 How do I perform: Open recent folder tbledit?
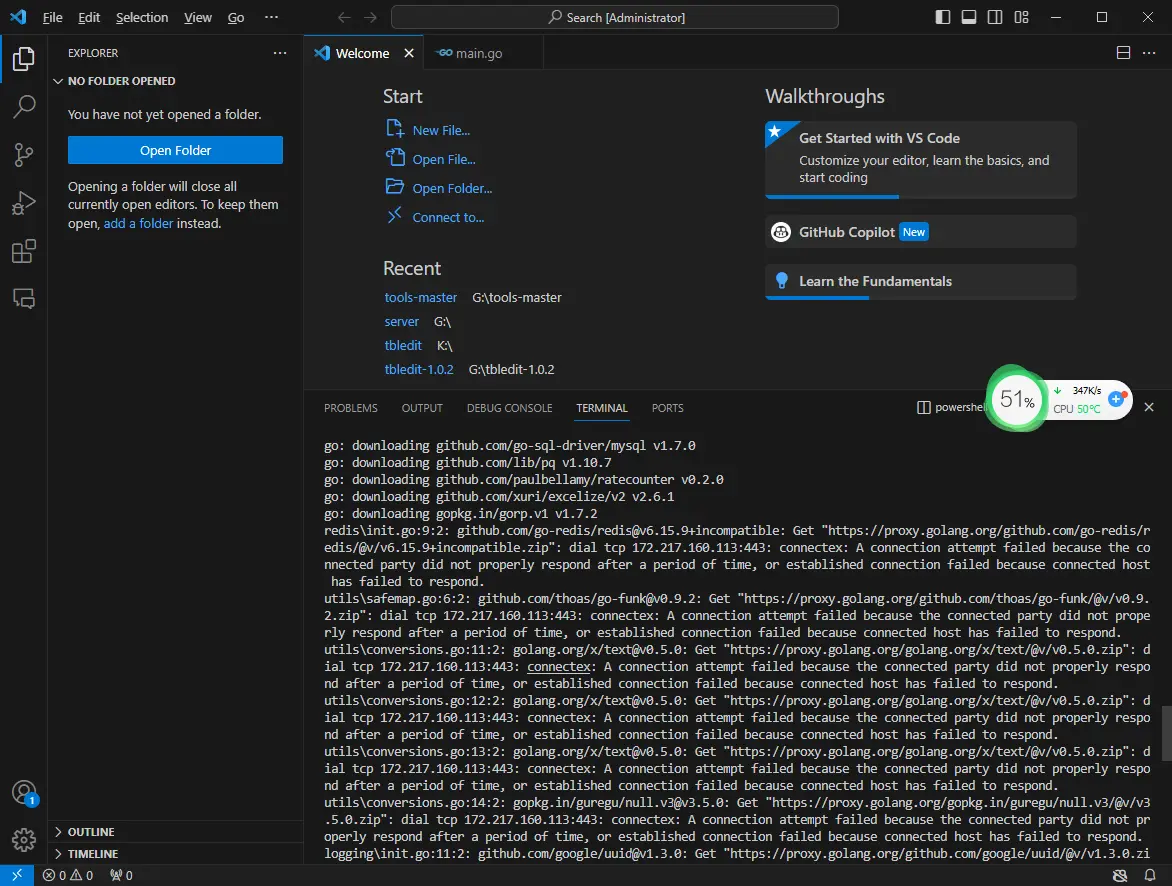(403, 345)
